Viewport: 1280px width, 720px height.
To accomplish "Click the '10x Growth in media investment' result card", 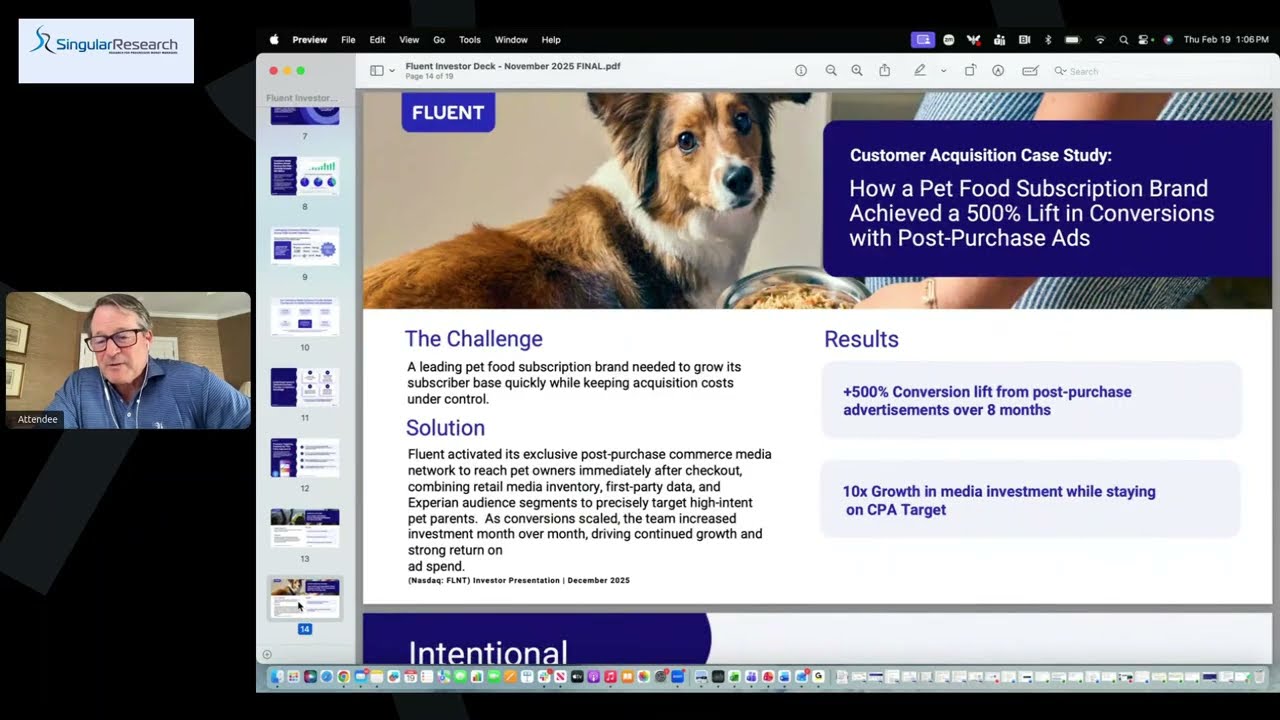I will pos(1031,499).
